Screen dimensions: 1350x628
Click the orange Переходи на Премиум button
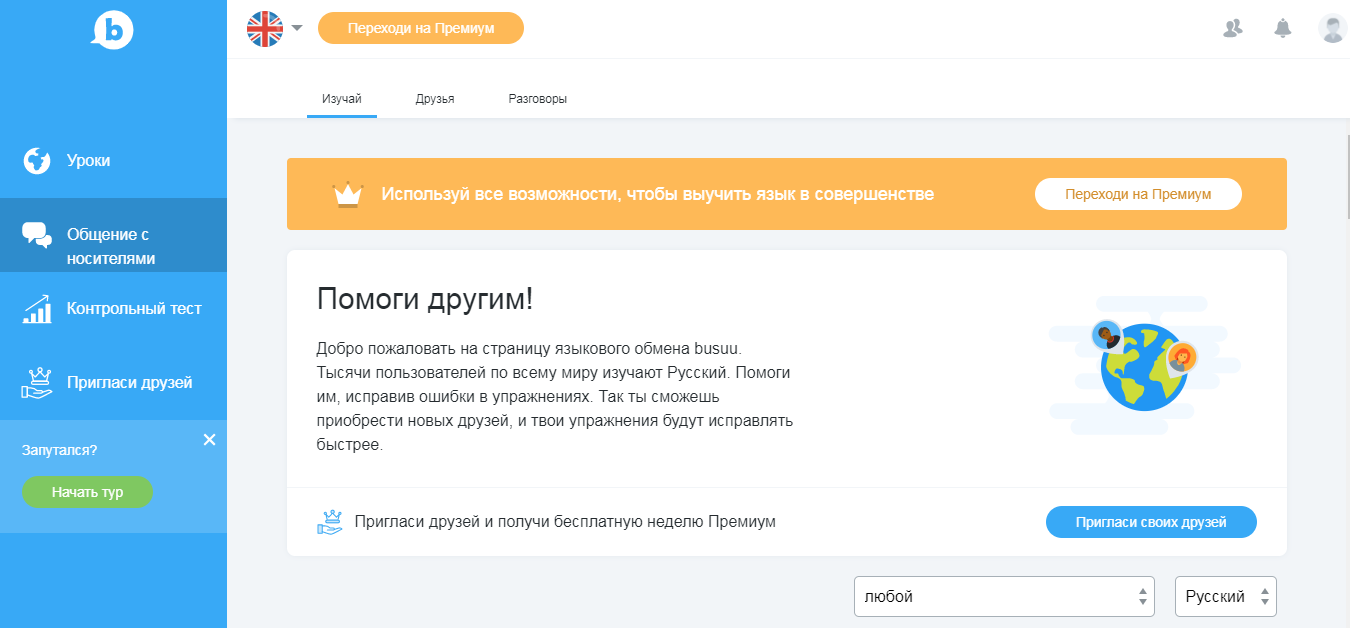click(420, 28)
